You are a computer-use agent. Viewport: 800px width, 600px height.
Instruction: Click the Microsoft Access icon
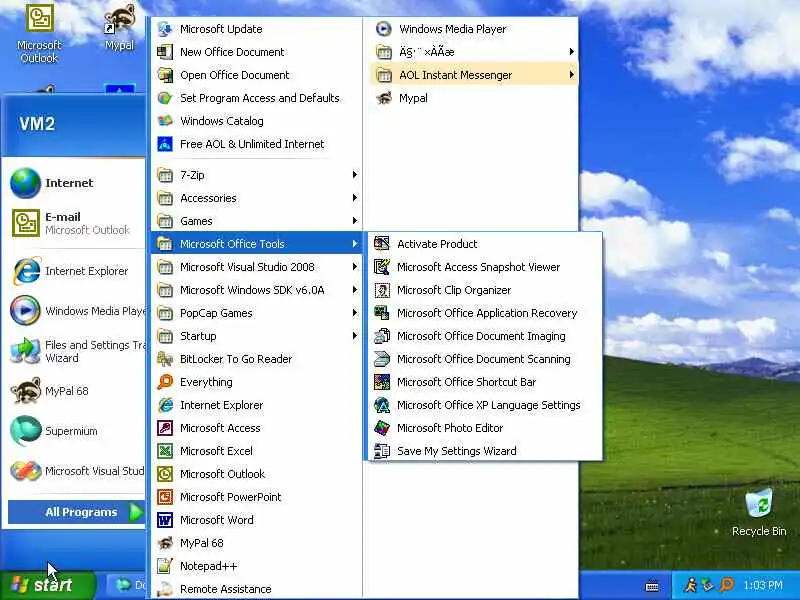click(165, 428)
